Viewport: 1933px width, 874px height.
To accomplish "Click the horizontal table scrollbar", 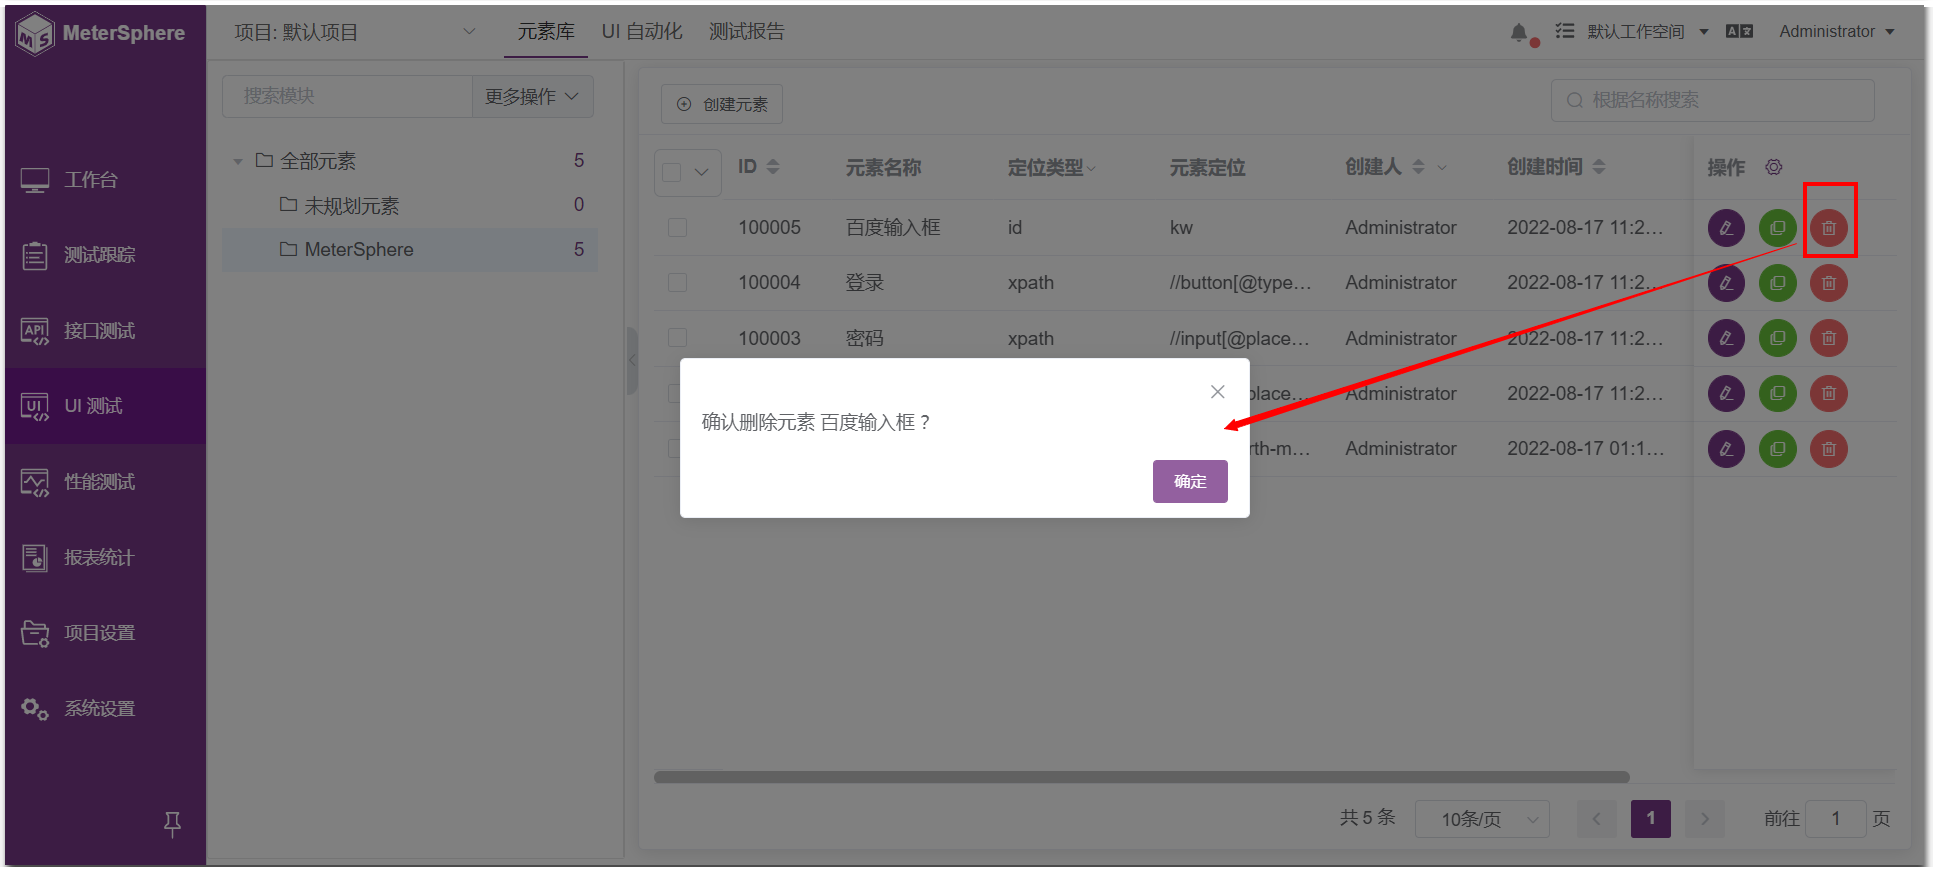I will [1142, 777].
